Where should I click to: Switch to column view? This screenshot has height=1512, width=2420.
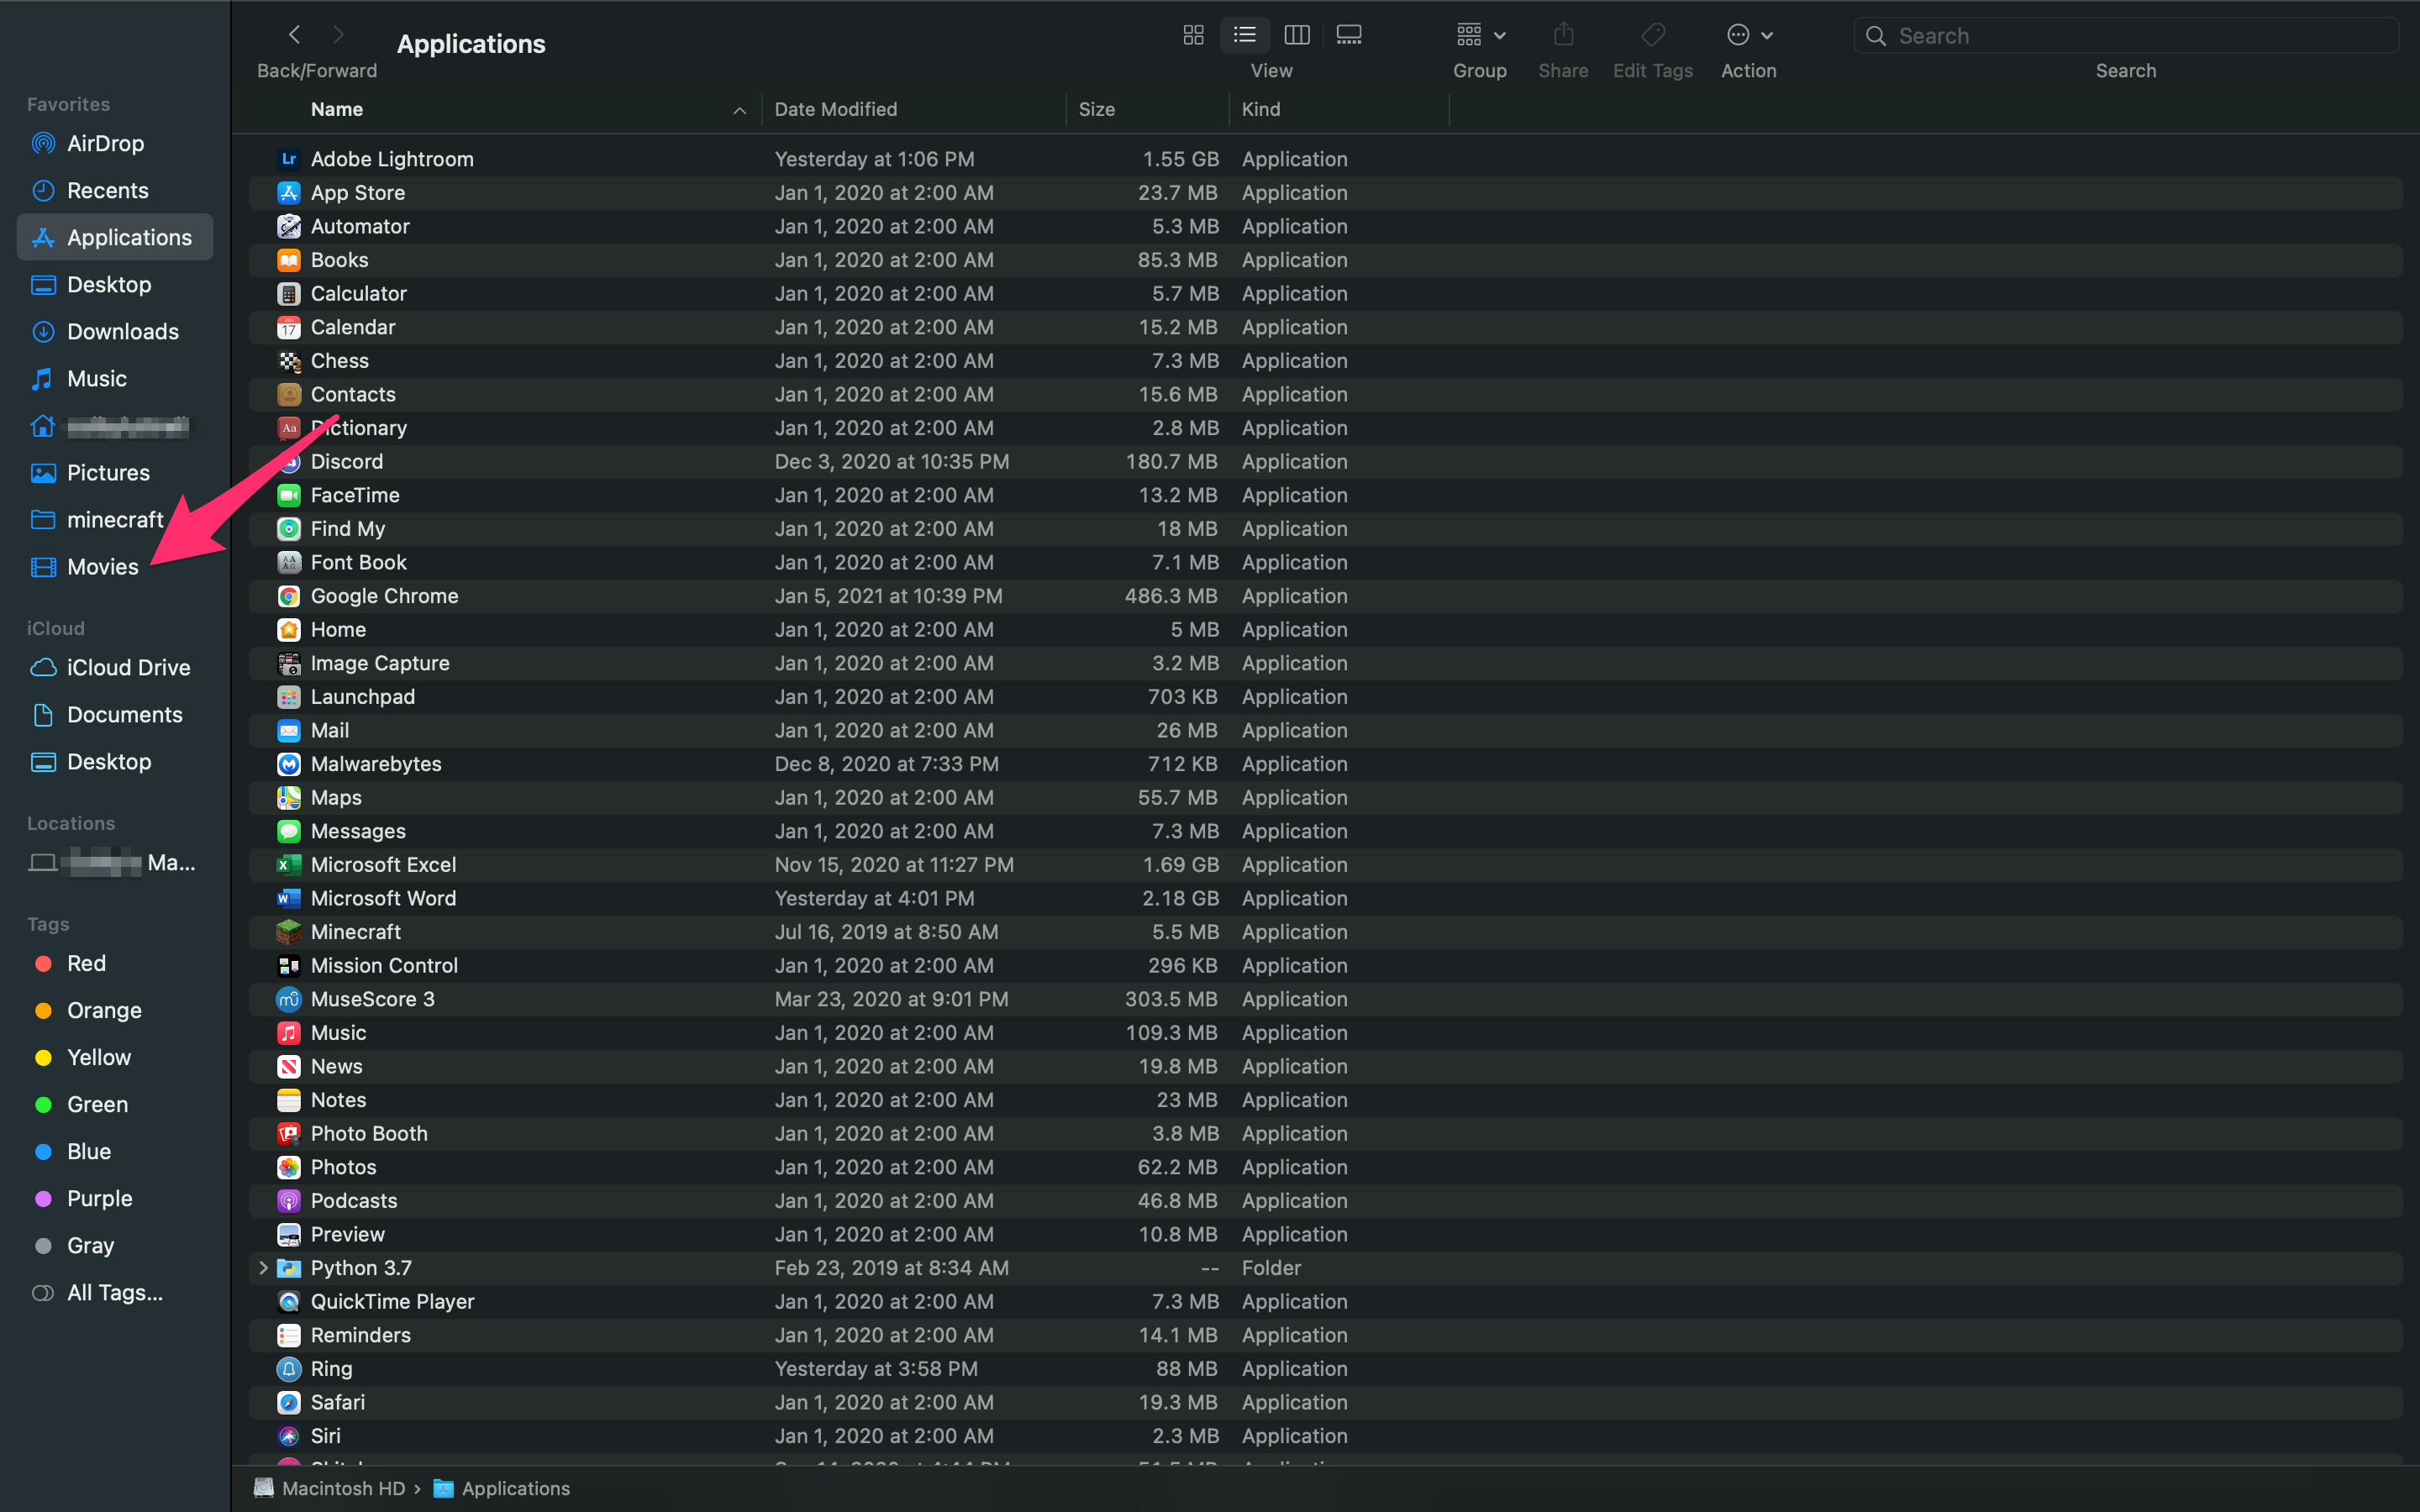[1297, 35]
